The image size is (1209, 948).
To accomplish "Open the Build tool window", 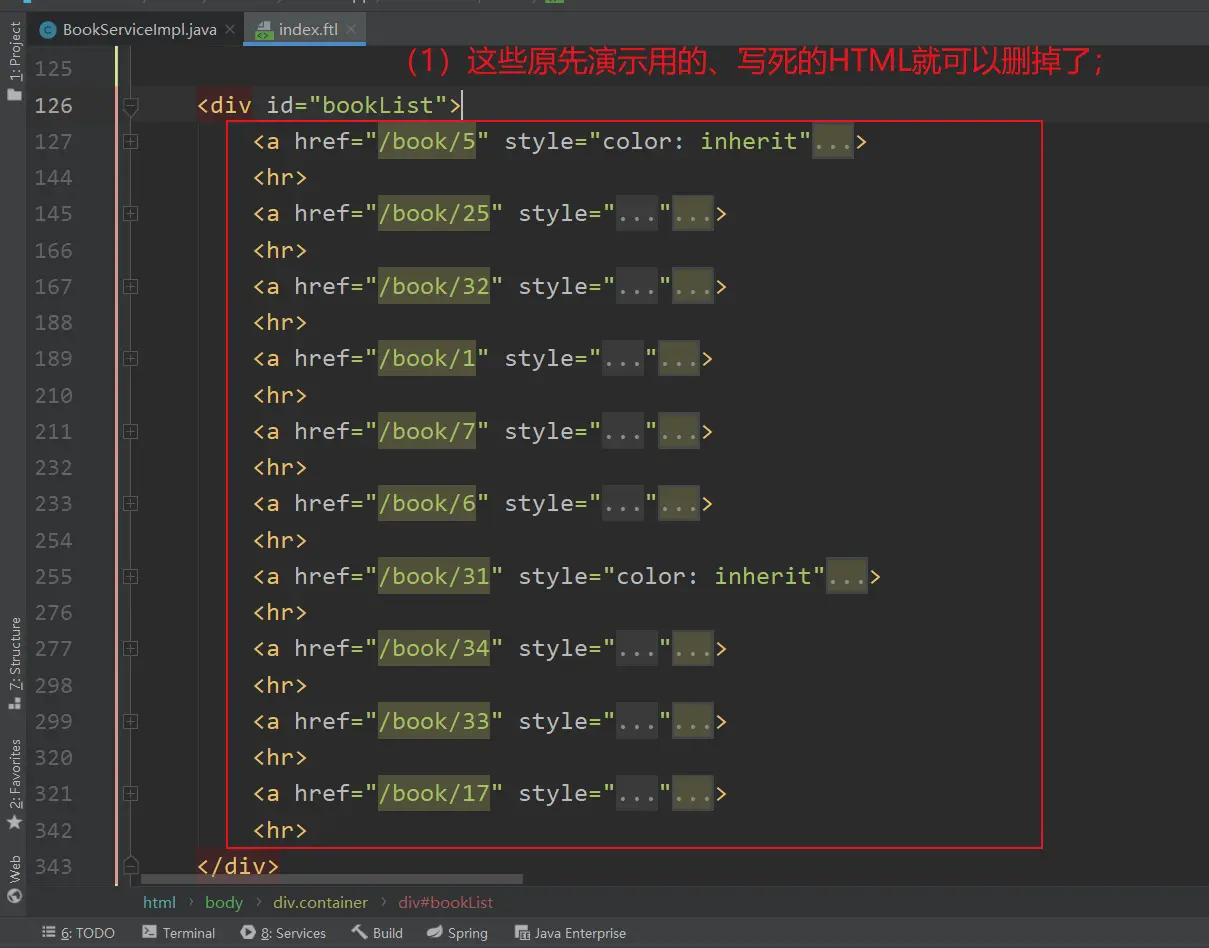I will click(x=377, y=933).
